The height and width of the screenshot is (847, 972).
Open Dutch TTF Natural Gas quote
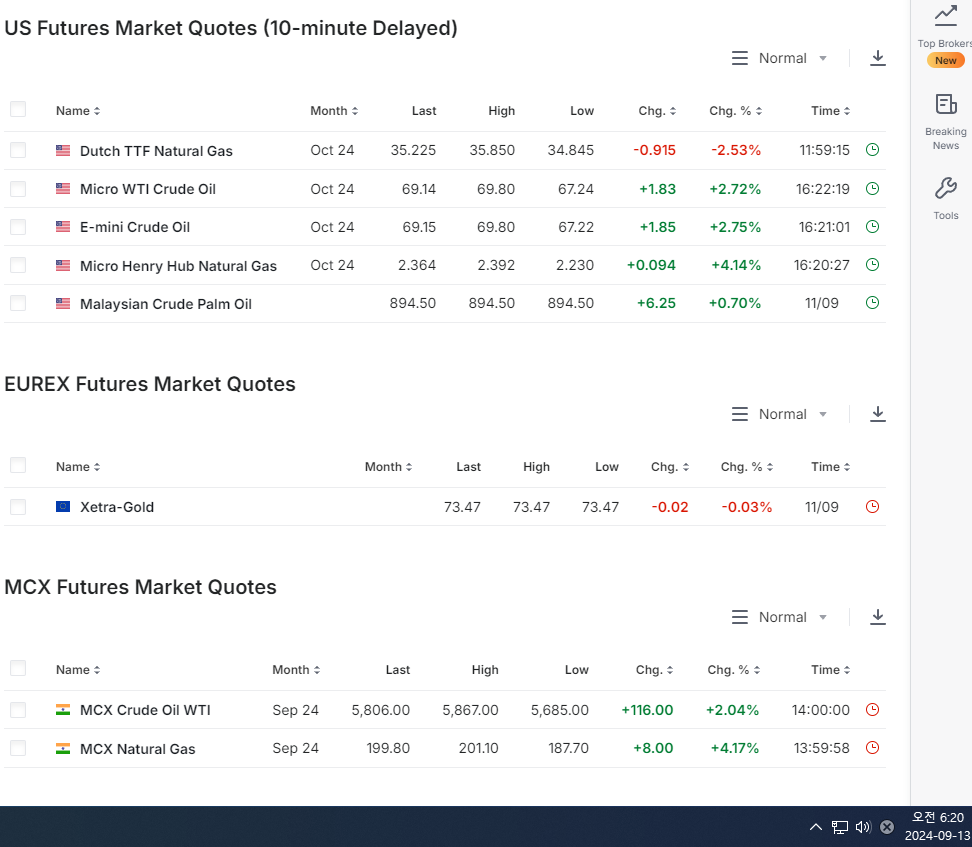click(x=156, y=151)
